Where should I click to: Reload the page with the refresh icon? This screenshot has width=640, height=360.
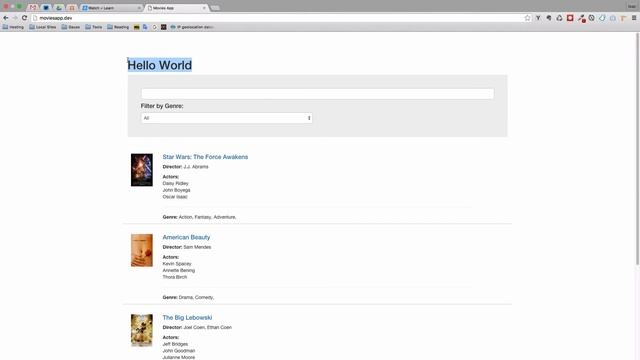(x=24, y=18)
